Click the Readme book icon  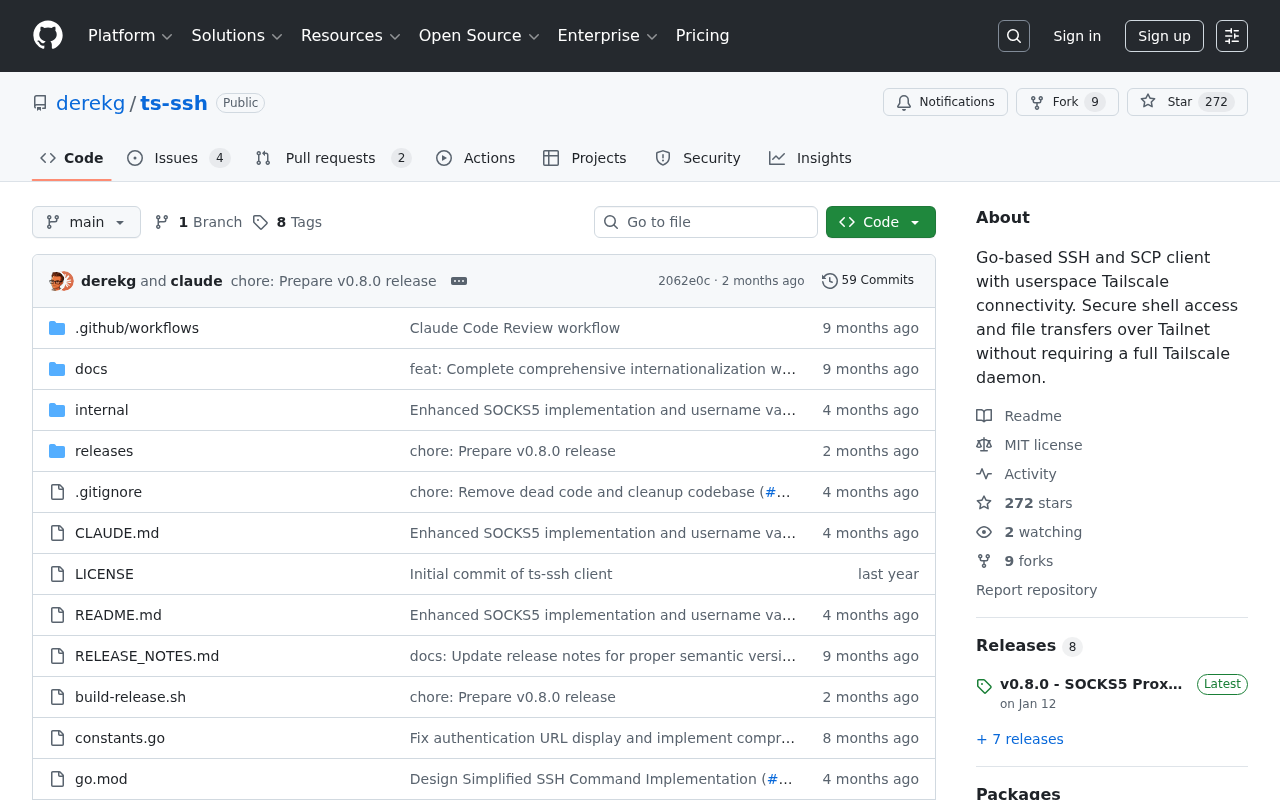(x=983, y=415)
